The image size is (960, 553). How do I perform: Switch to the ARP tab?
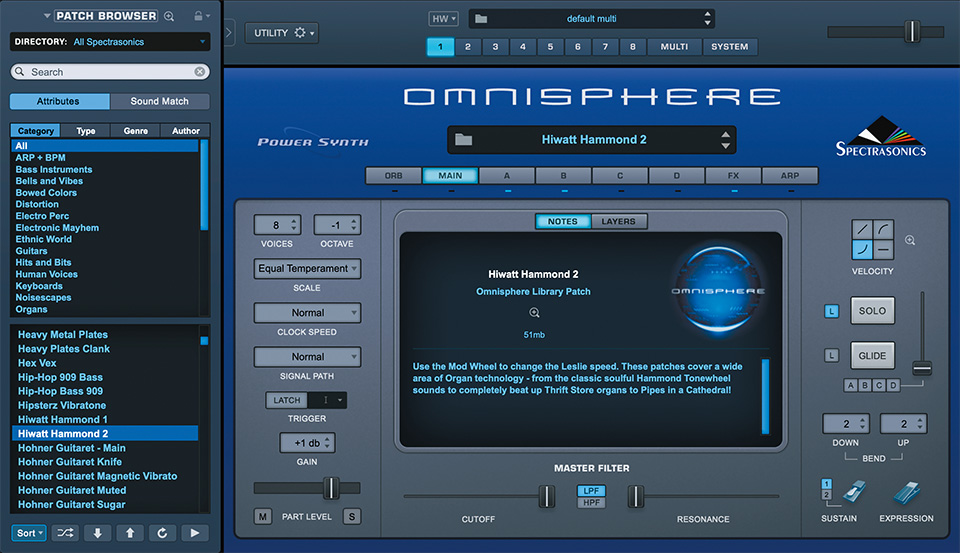click(x=790, y=176)
